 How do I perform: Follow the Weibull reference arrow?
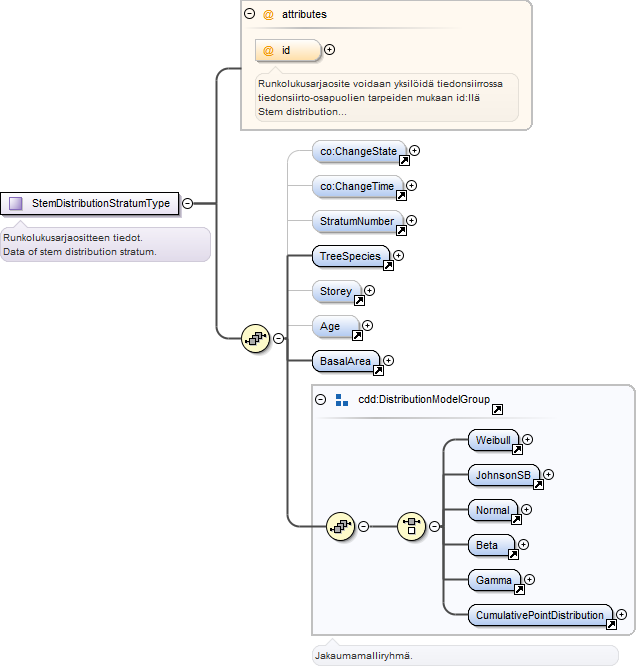click(517, 449)
